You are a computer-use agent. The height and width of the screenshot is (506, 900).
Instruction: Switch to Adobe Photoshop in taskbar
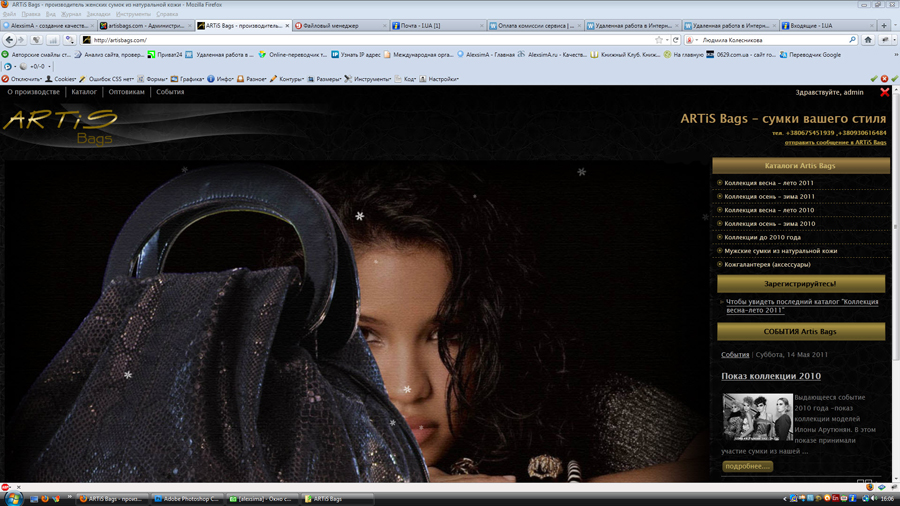coord(187,499)
